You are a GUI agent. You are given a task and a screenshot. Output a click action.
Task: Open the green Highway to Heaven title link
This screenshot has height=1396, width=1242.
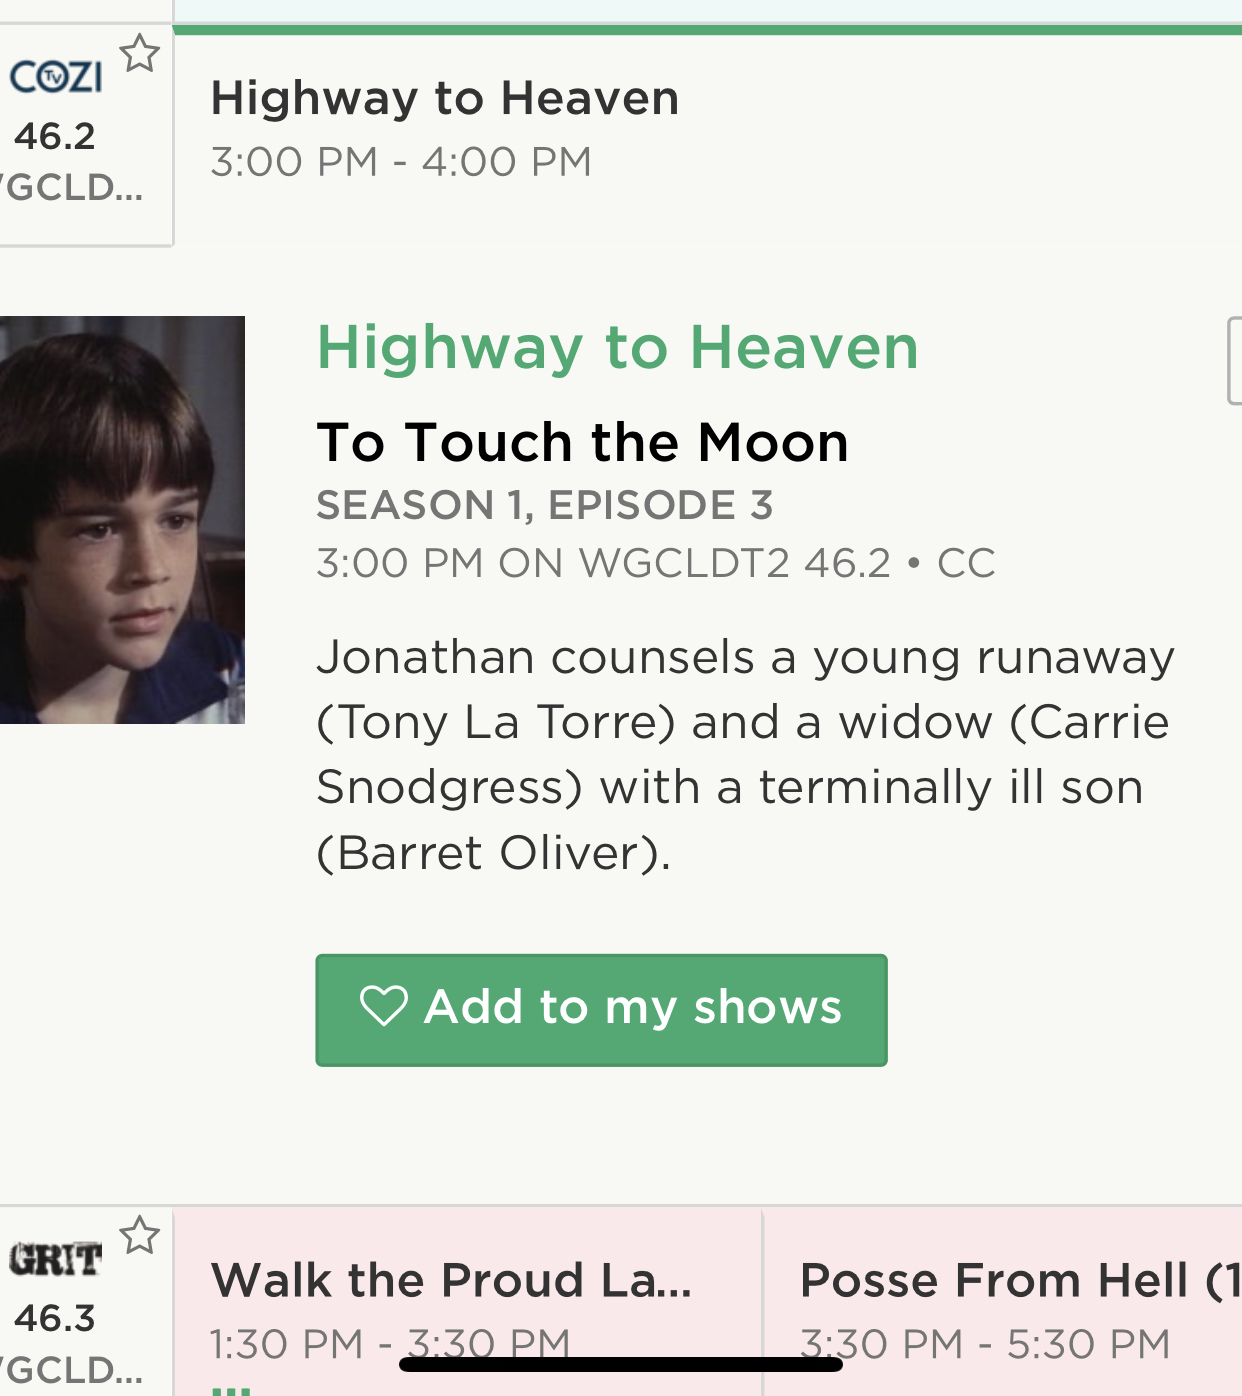617,348
